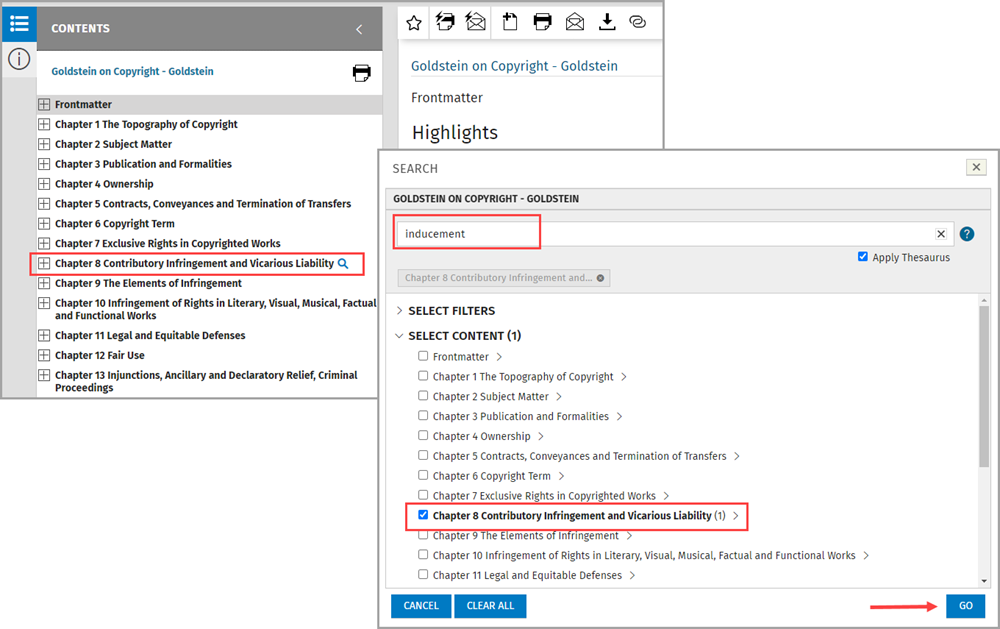Open Chapter 5 subsections chevron in search
This screenshot has height=629, width=1000.
737,456
